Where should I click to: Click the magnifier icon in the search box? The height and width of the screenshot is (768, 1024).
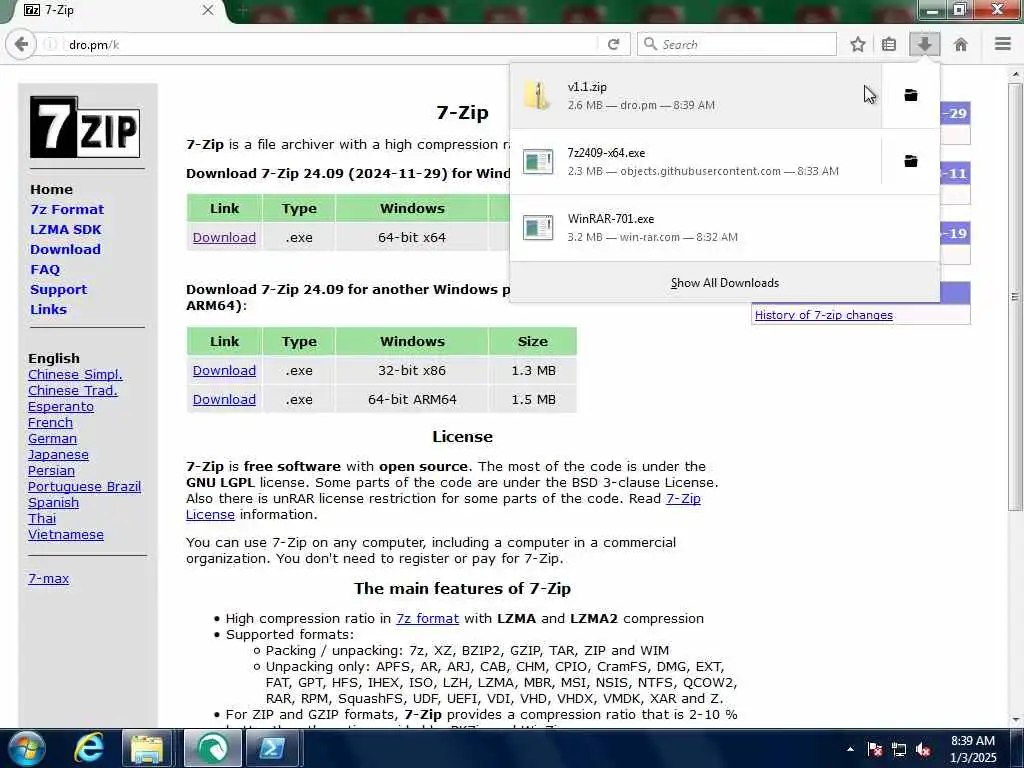(x=650, y=44)
